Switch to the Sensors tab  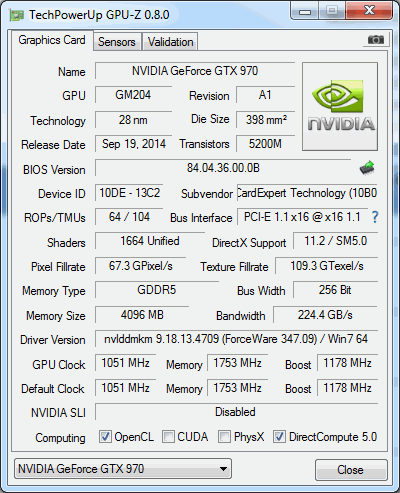click(x=117, y=42)
